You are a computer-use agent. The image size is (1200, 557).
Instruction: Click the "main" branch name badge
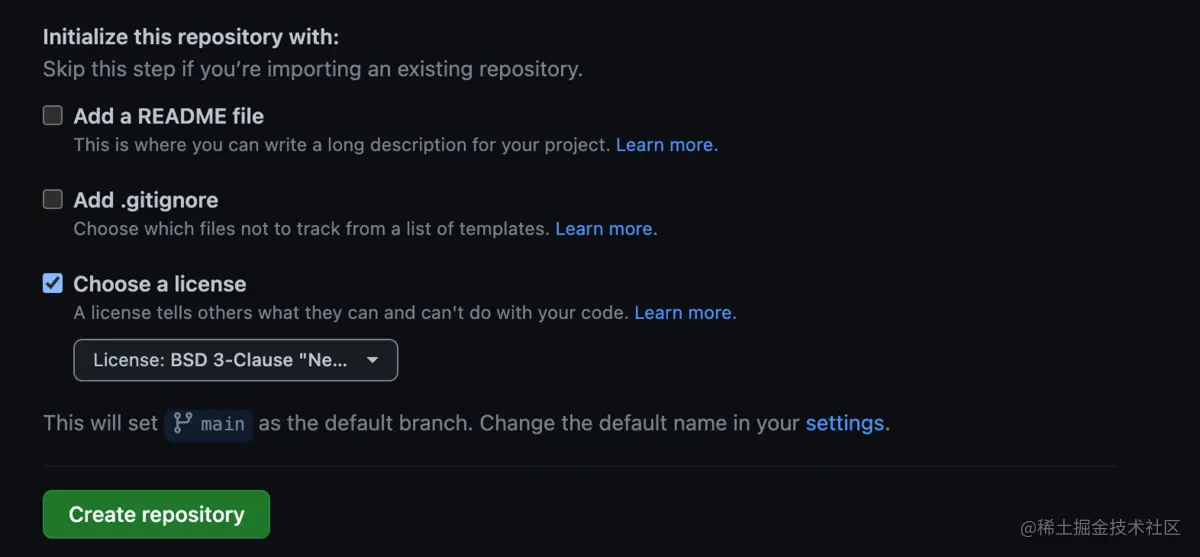pyautogui.click(x=222, y=424)
